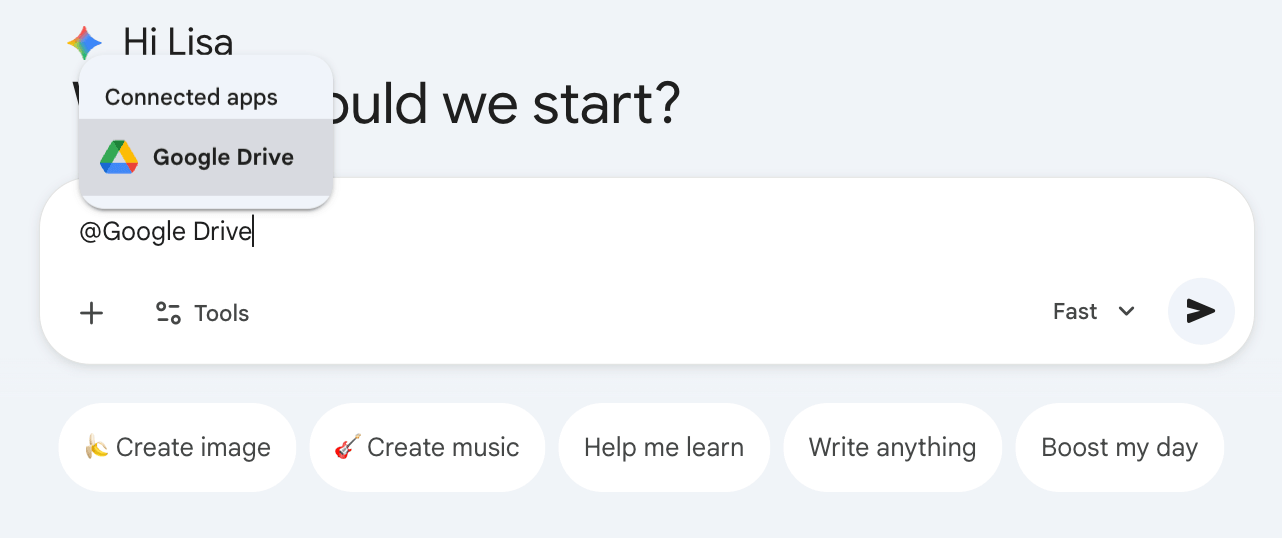Click the Connected apps popup header
The image size is (1282, 538).
pos(191,97)
